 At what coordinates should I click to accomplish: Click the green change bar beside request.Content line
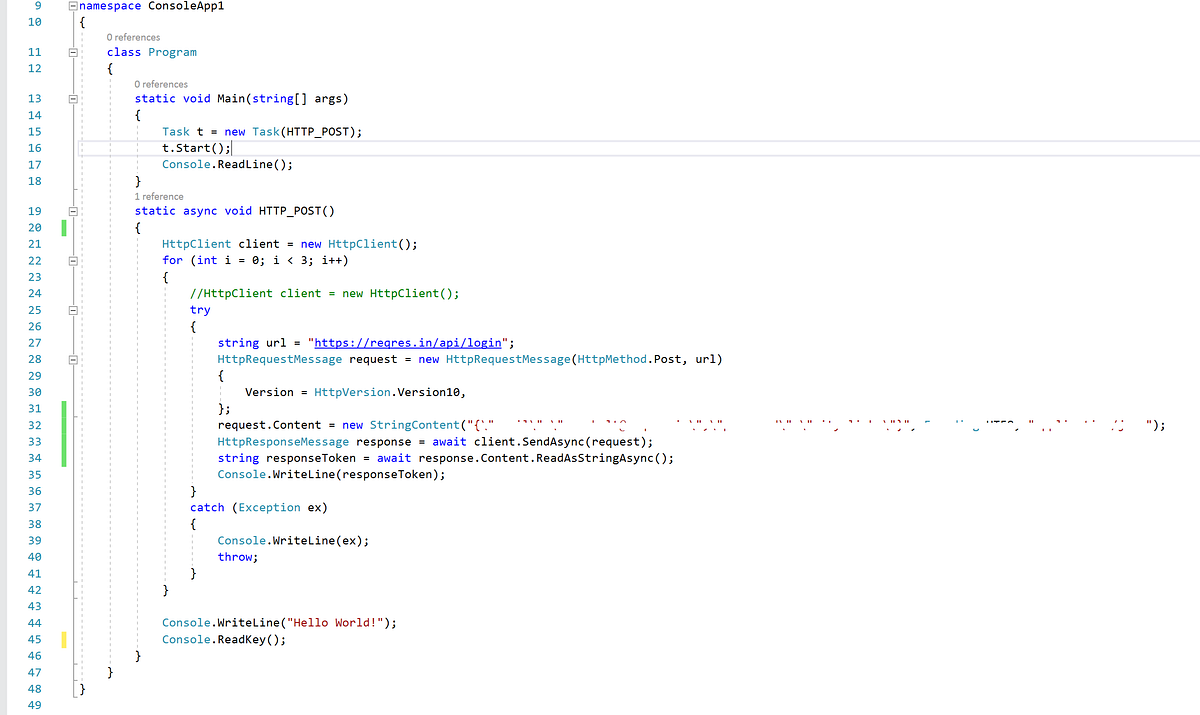click(64, 424)
